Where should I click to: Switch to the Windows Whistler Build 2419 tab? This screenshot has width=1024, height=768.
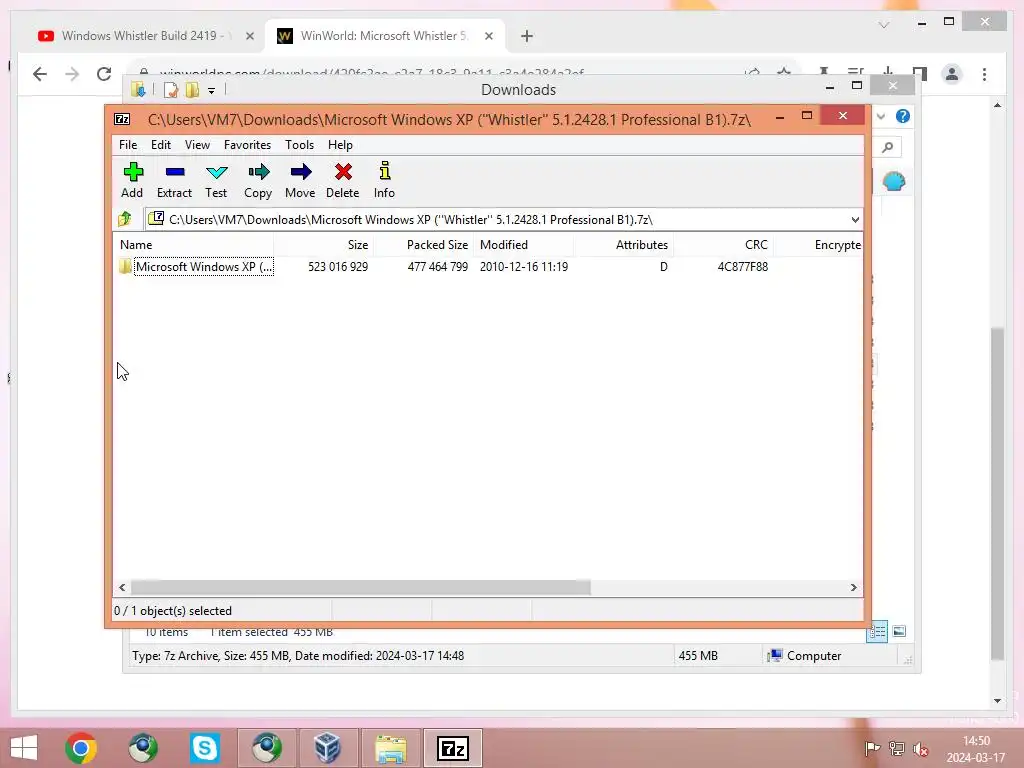coord(144,36)
